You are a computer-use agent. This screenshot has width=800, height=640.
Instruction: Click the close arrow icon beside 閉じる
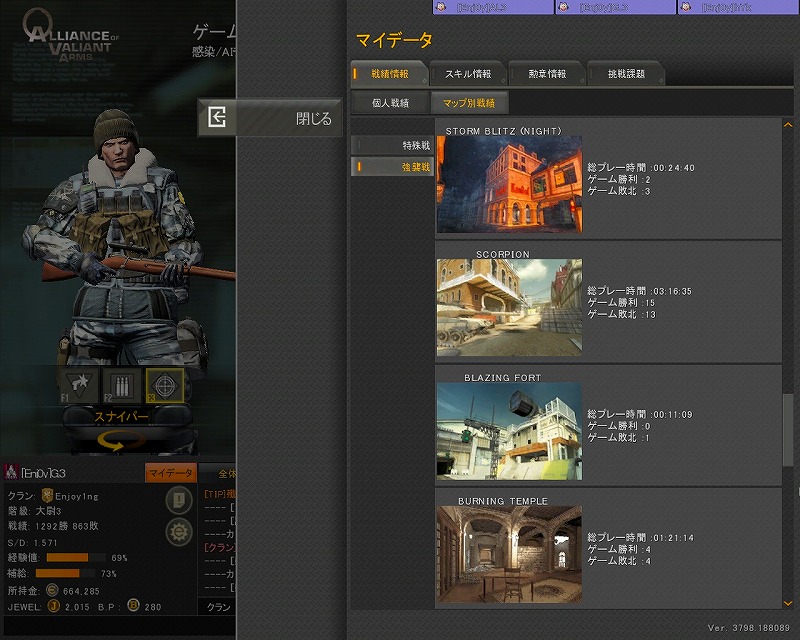[217, 118]
